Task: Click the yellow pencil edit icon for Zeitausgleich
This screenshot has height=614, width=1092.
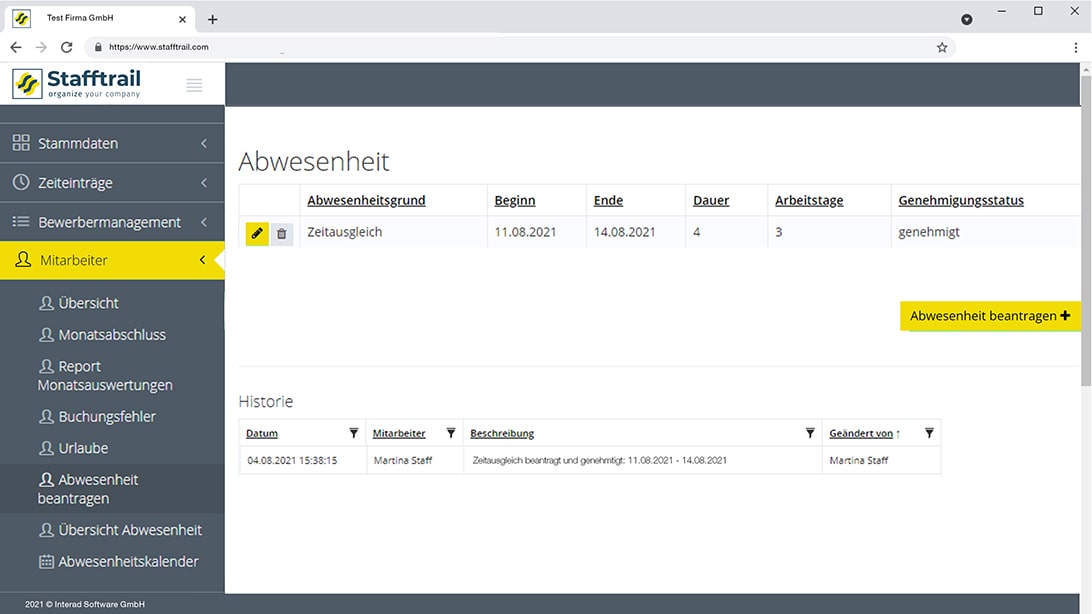Action: (x=257, y=233)
